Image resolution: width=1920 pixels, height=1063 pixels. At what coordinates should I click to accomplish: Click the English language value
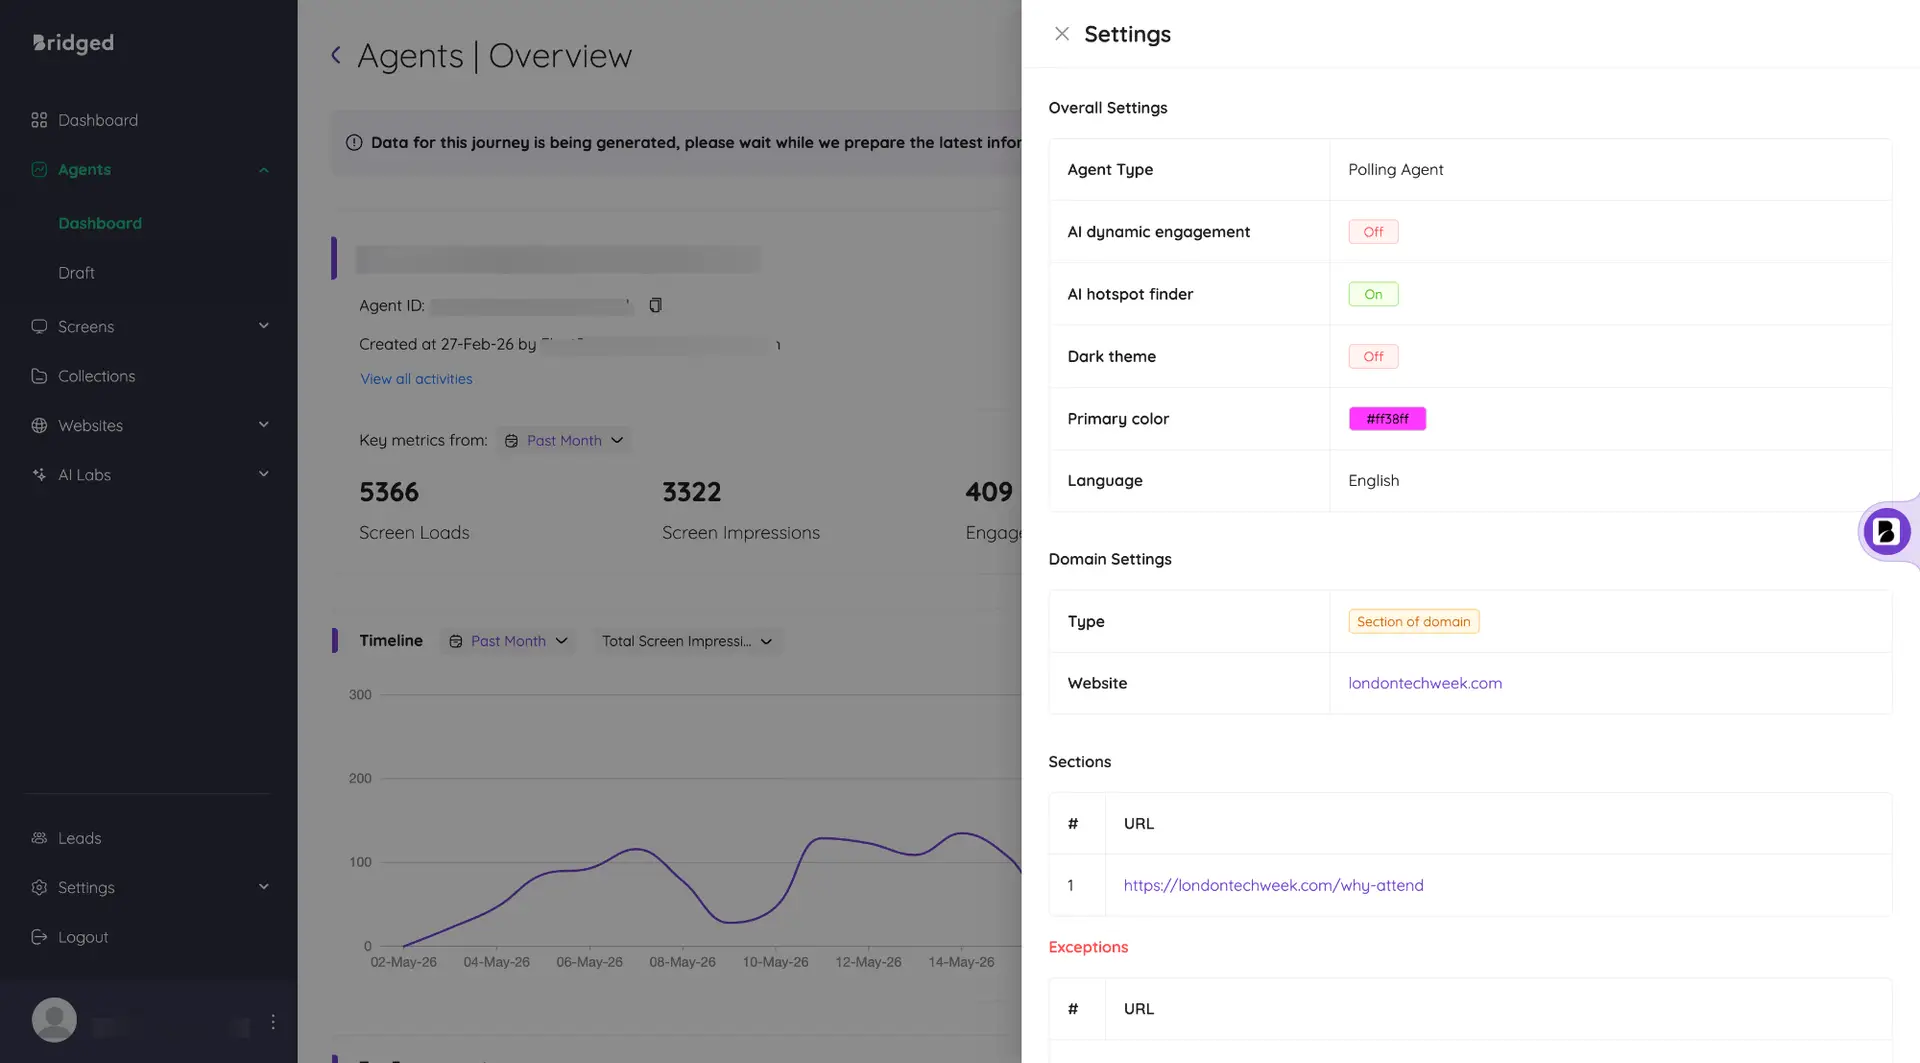pos(1373,481)
